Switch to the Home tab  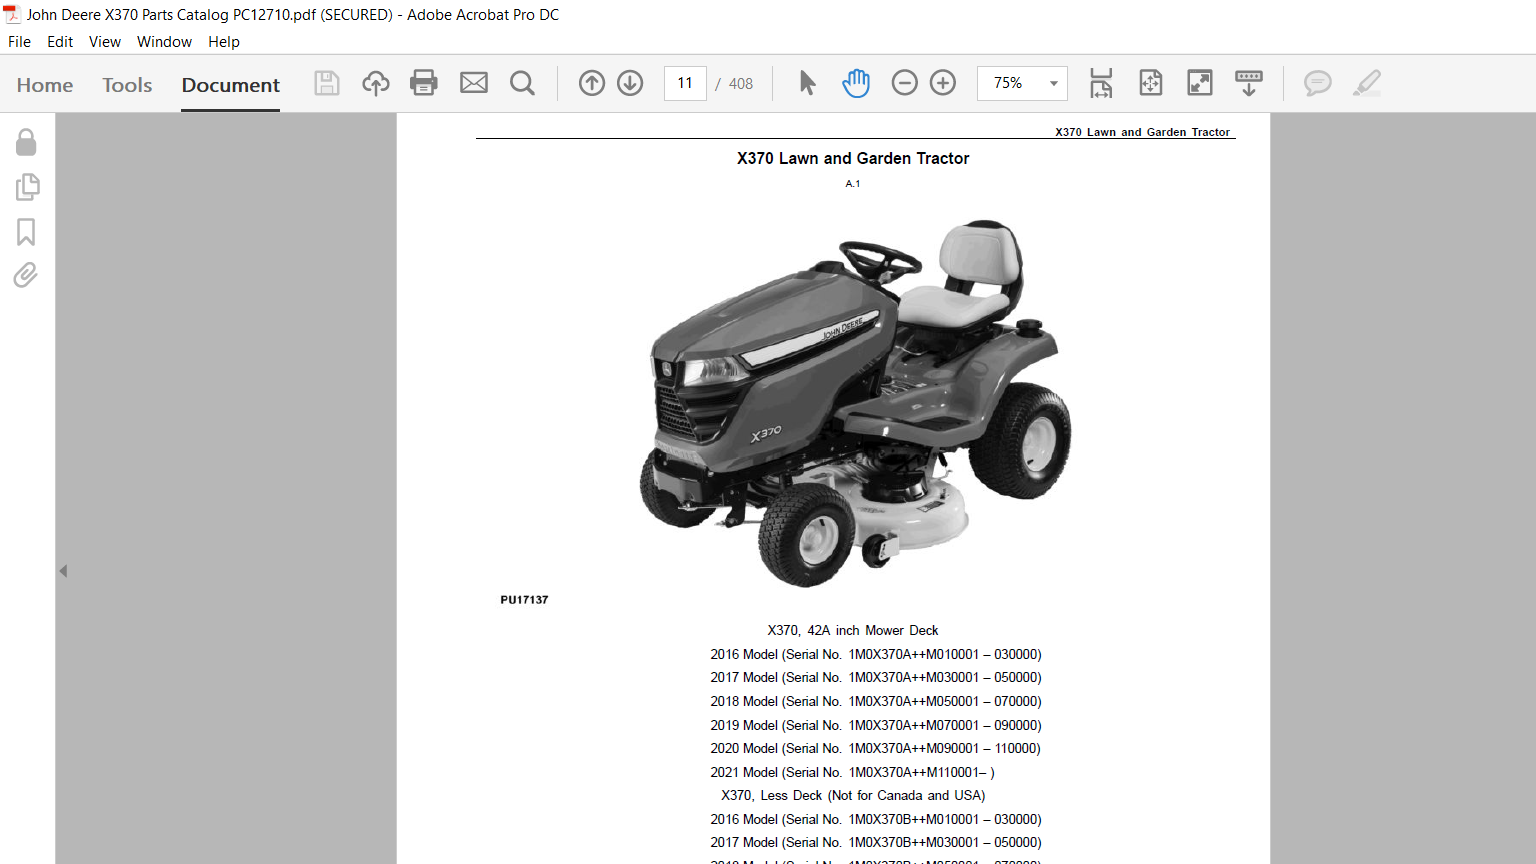tap(45, 85)
